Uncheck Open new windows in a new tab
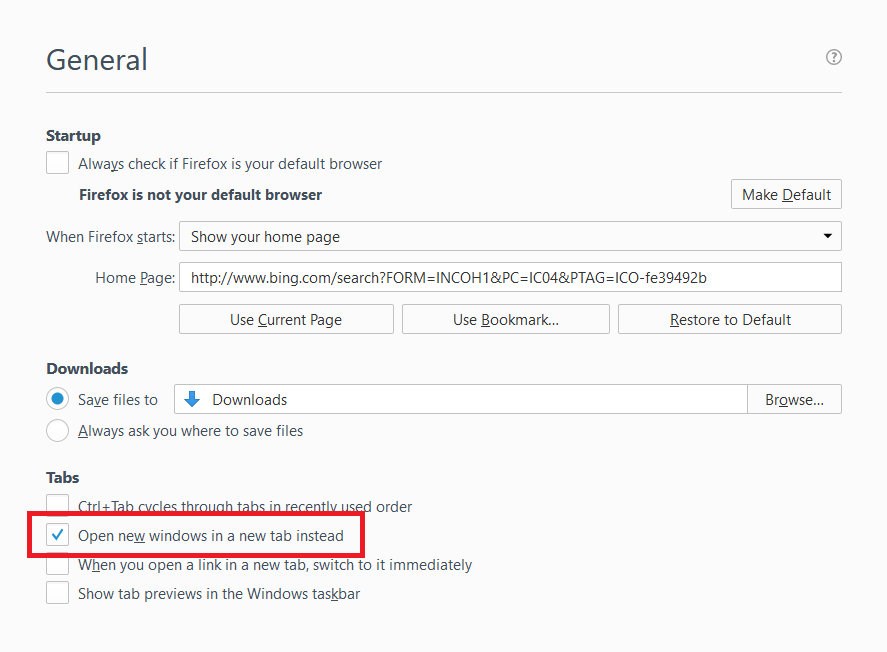Image resolution: width=887 pixels, height=652 pixels. coord(58,536)
